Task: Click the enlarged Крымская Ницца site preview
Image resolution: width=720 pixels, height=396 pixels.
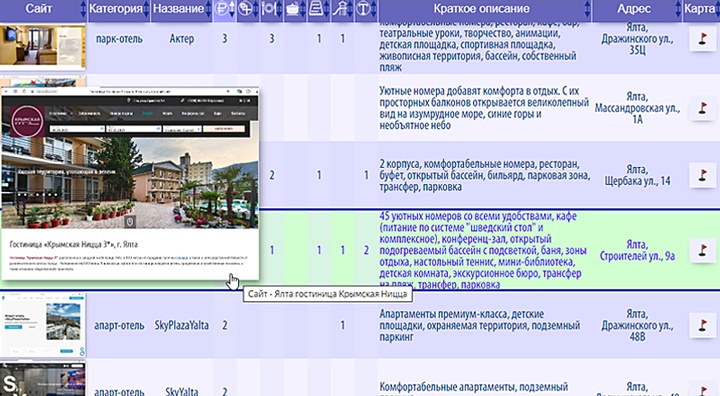Action: point(130,183)
